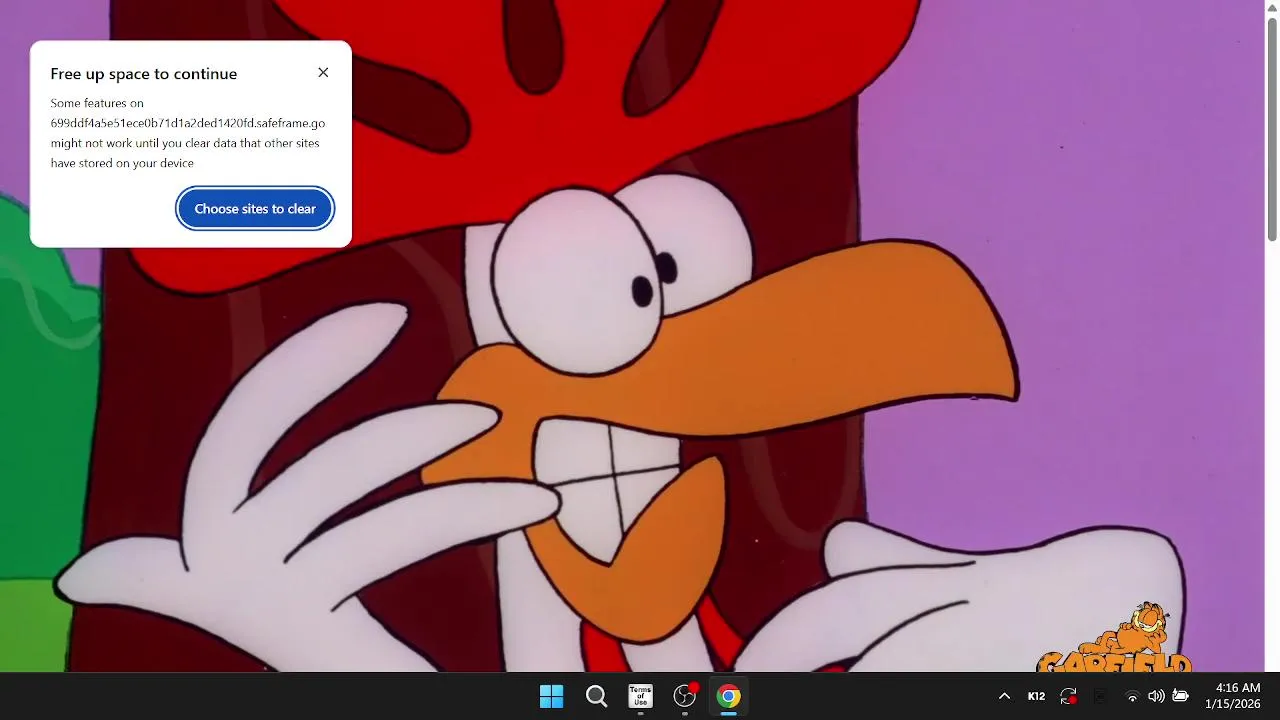Click the sync status tray icon
This screenshot has width=1280, height=720.
pos(1068,696)
